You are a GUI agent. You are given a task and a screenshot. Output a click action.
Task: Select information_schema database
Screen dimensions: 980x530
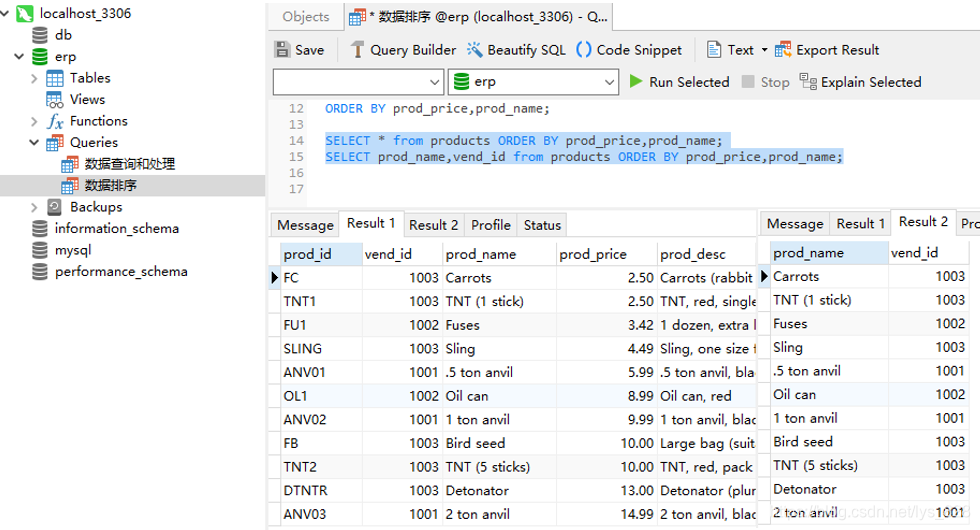point(117,229)
